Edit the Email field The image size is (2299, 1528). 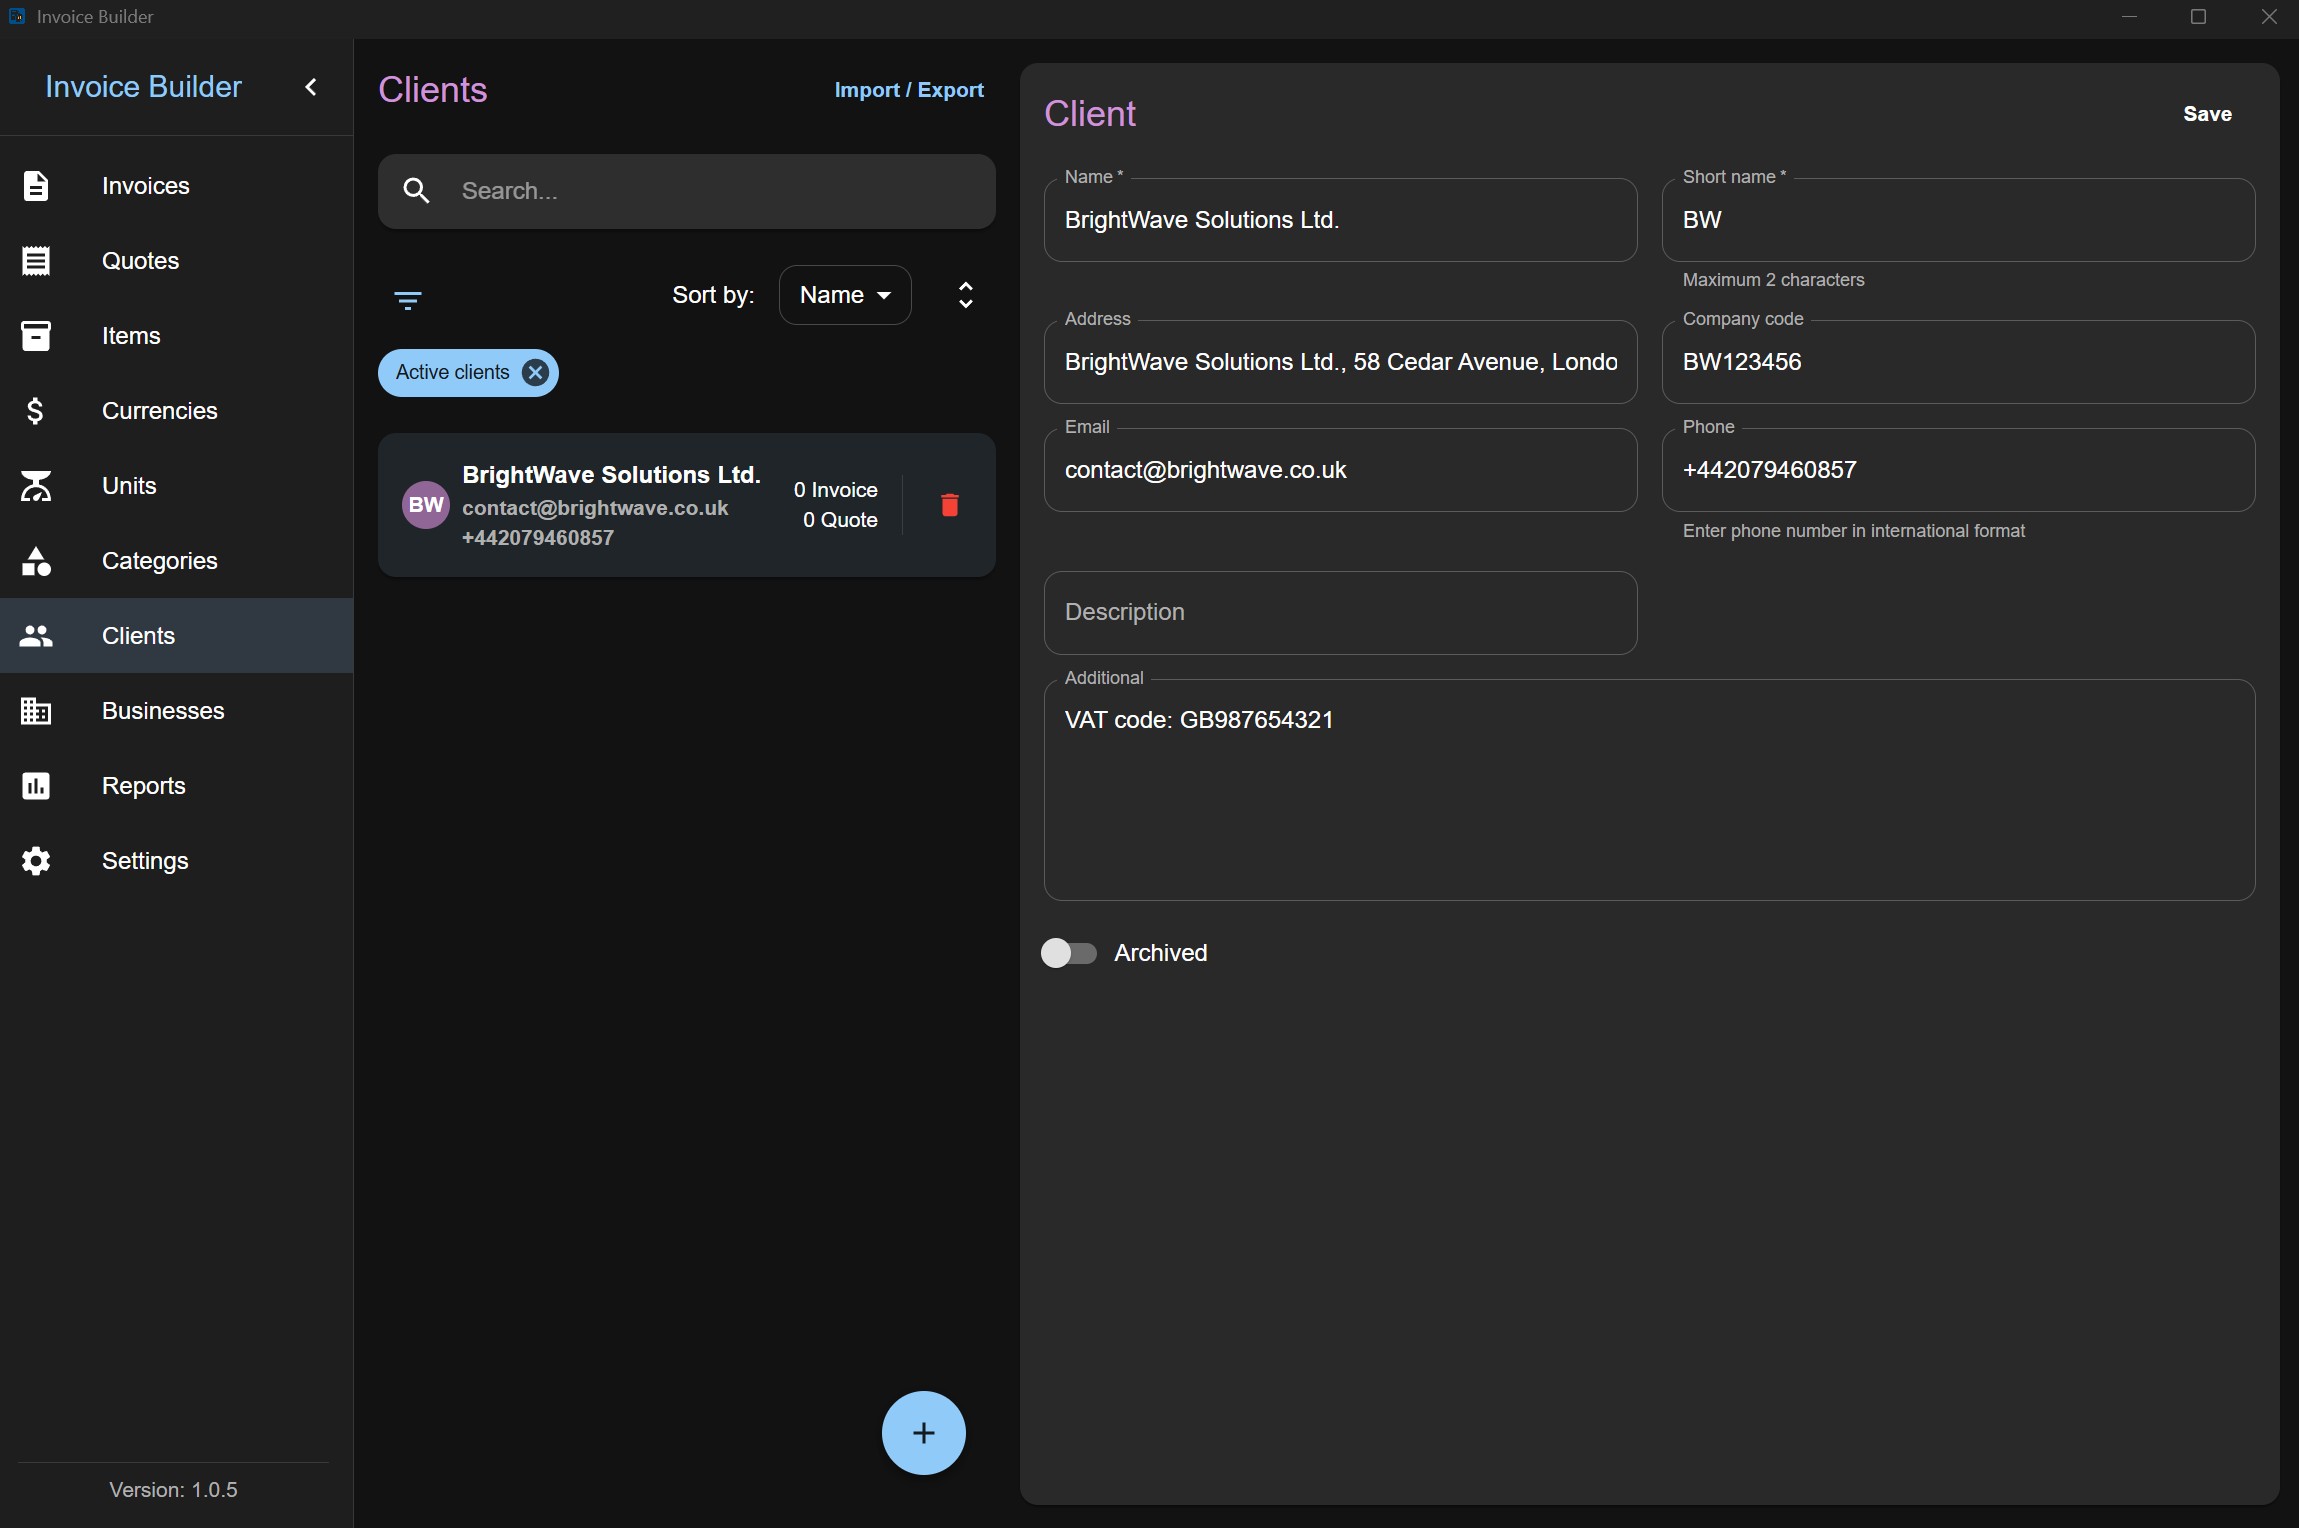pyautogui.click(x=1340, y=470)
